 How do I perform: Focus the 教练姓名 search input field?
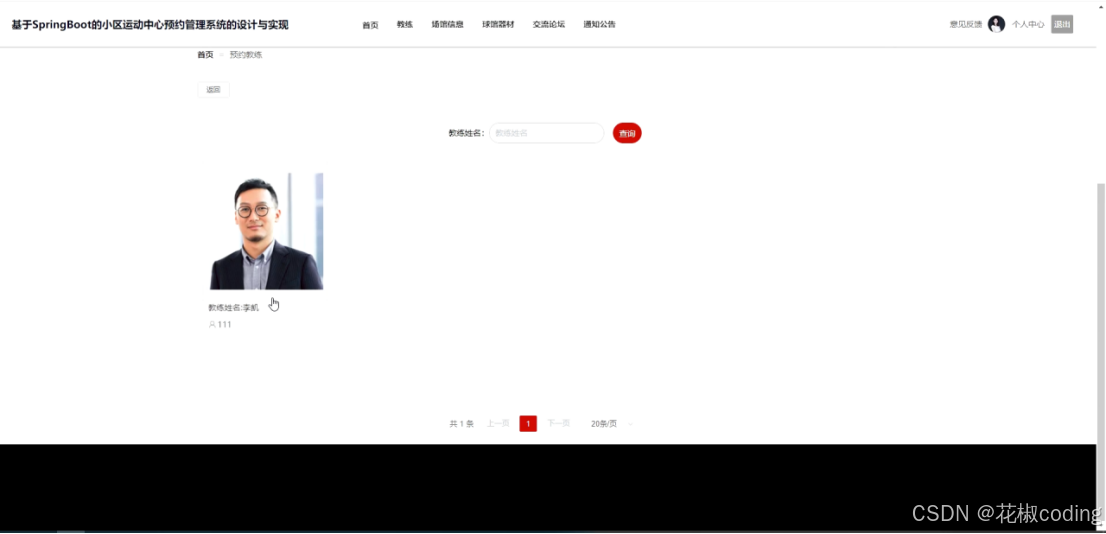pyautogui.click(x=547, y=133)
